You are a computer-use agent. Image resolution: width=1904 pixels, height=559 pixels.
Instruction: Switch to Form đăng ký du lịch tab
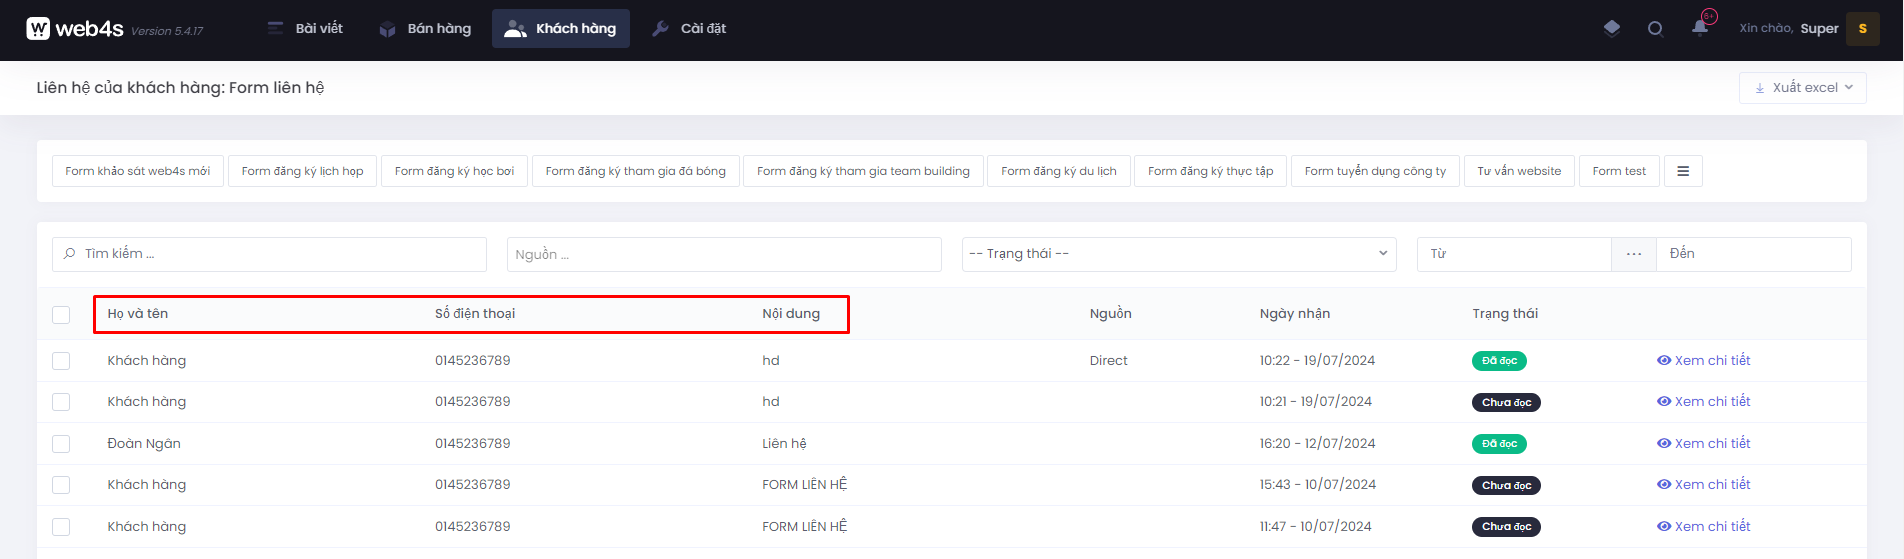[1058, 171]
